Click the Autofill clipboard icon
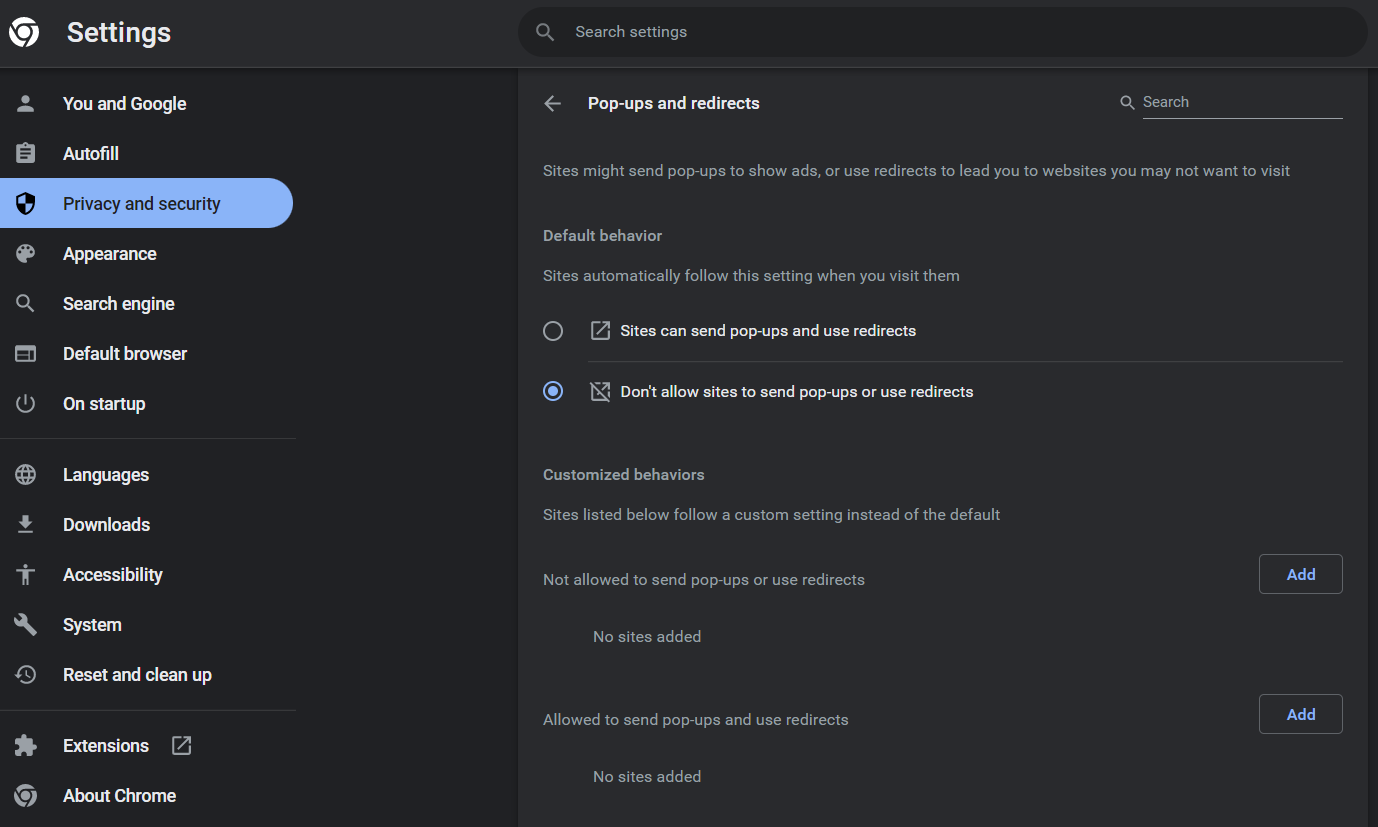Screen dimensions: 1378x827 (x=26, y=153)
